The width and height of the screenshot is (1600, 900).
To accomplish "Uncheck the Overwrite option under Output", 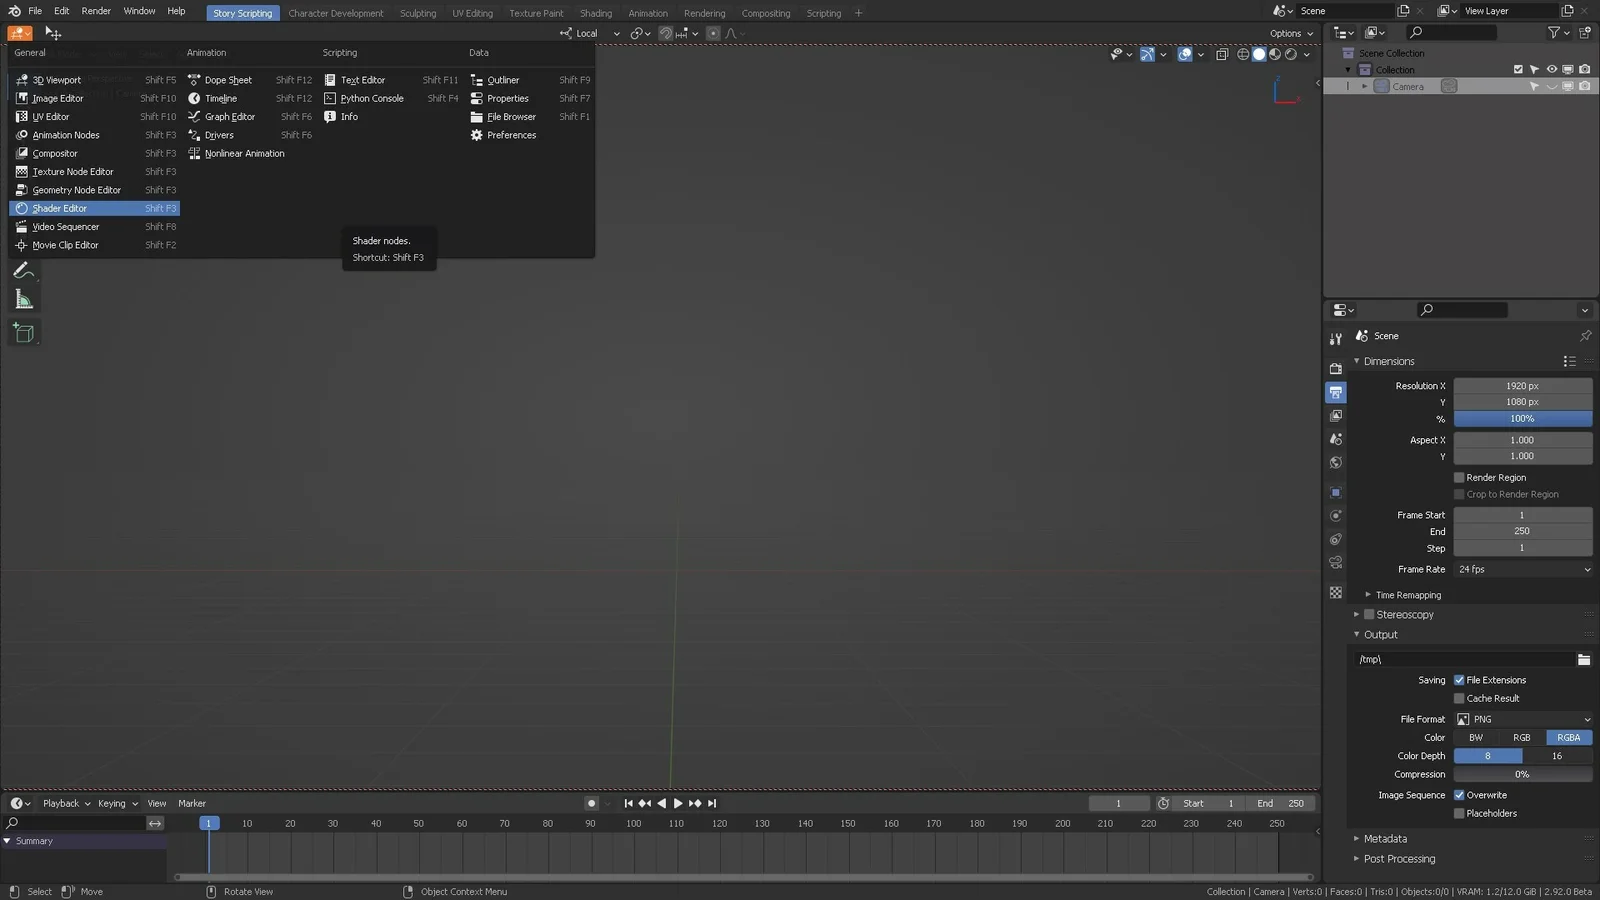I will tap(1459, 795).
